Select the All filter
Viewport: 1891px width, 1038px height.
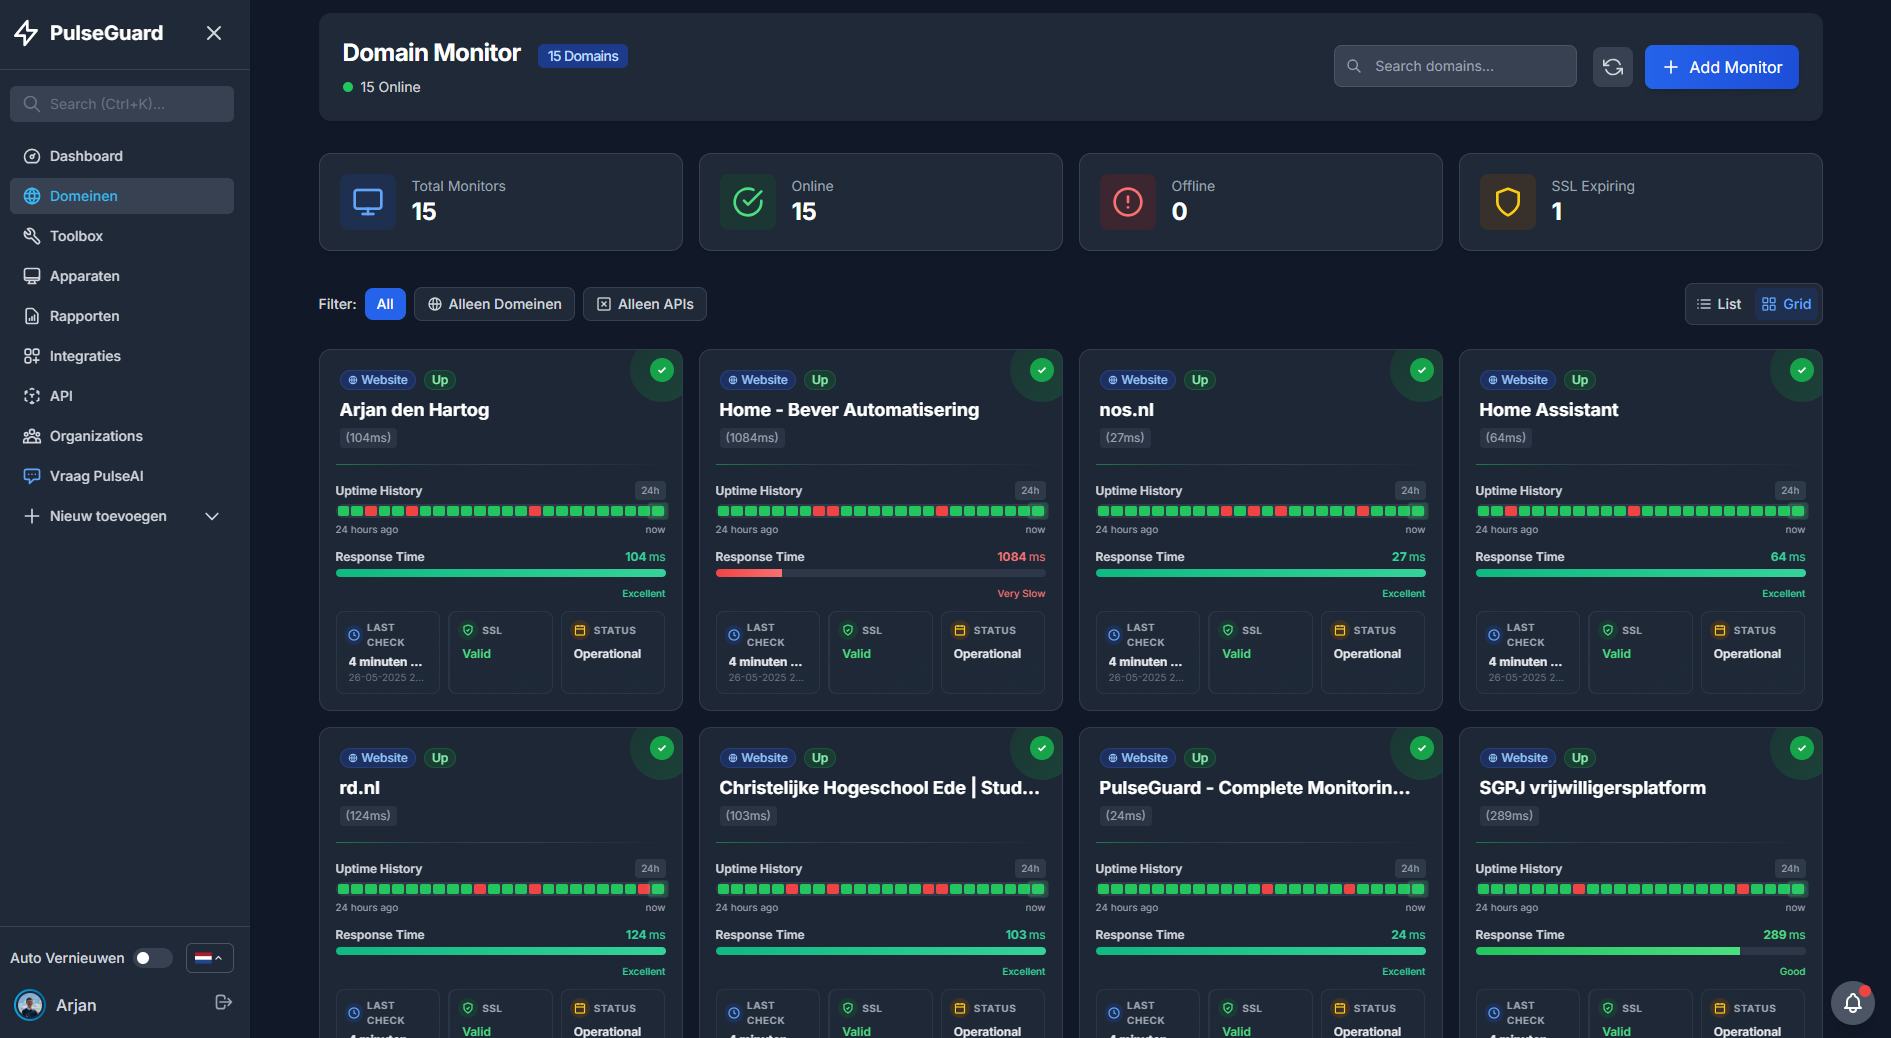[x=385, y=304]
